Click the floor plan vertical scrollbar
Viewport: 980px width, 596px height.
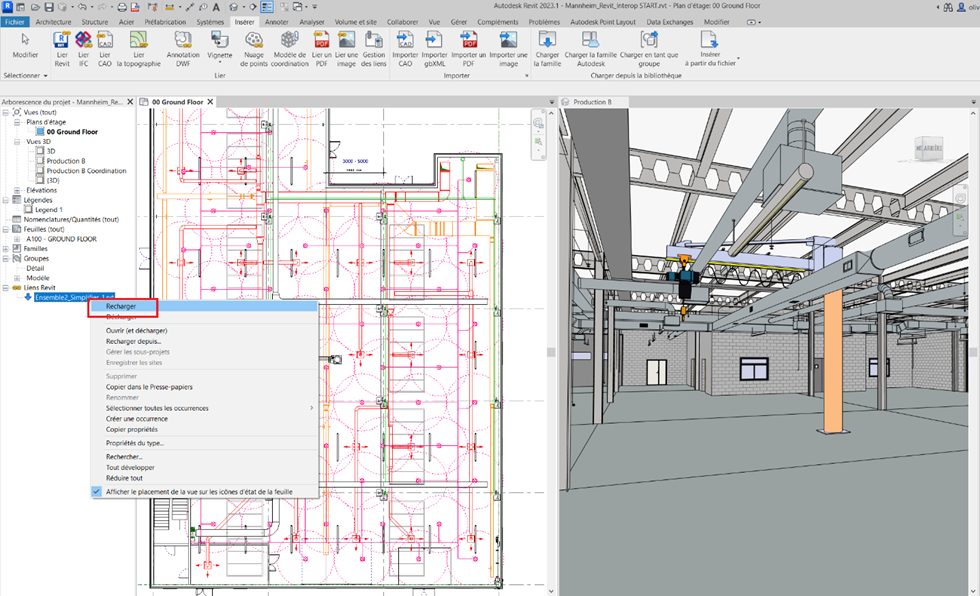[551, 350]
